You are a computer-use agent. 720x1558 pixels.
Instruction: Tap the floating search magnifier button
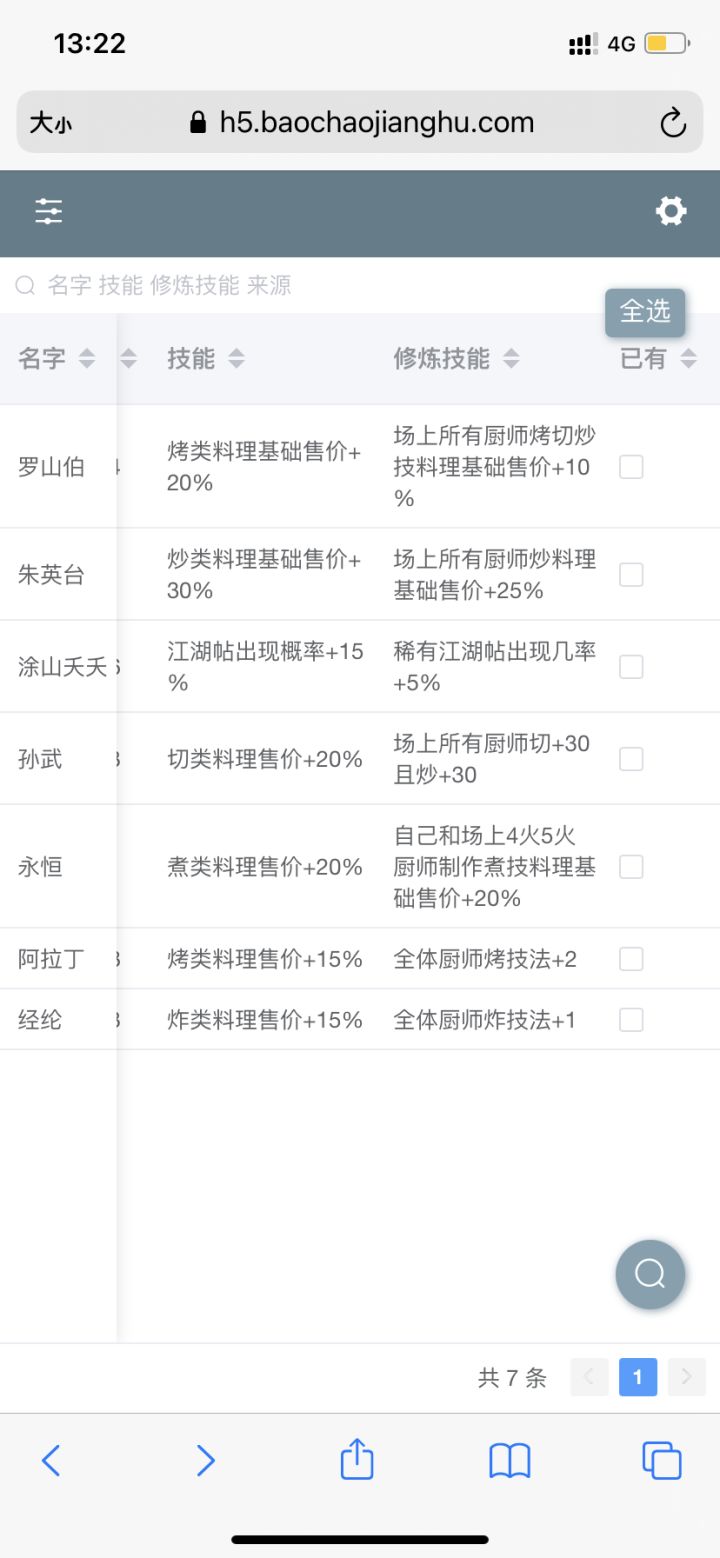point(650,1274)
